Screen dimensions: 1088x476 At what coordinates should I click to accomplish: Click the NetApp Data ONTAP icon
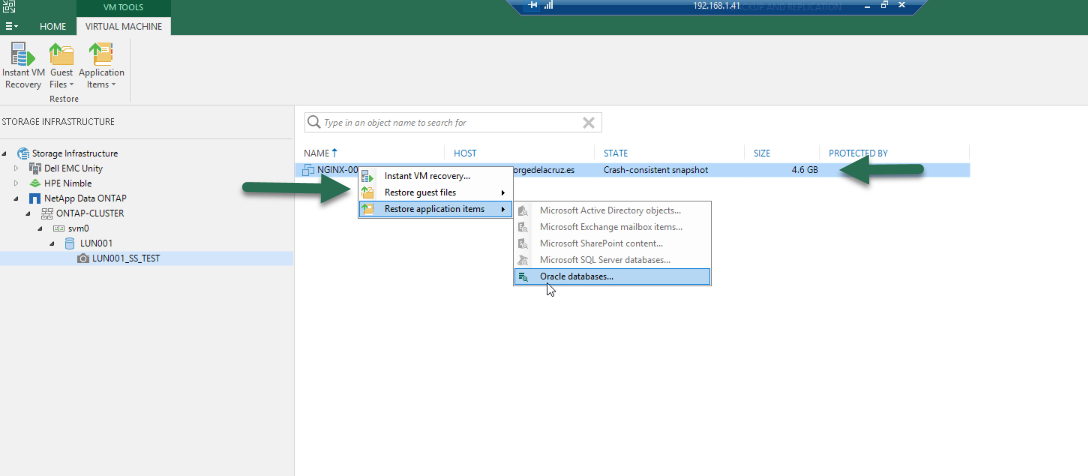35,198
